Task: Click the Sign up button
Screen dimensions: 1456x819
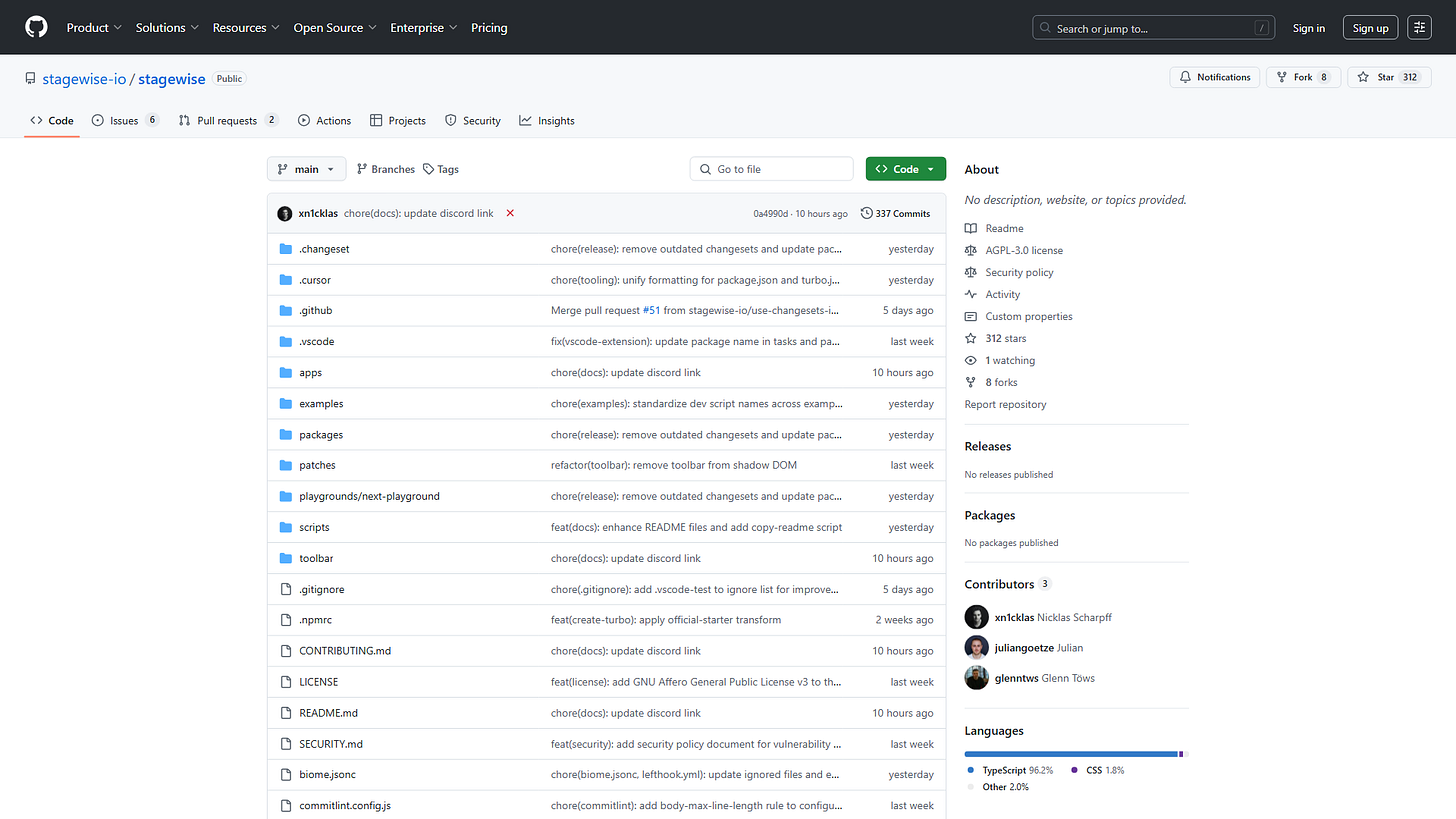Action: point(1370,28)
